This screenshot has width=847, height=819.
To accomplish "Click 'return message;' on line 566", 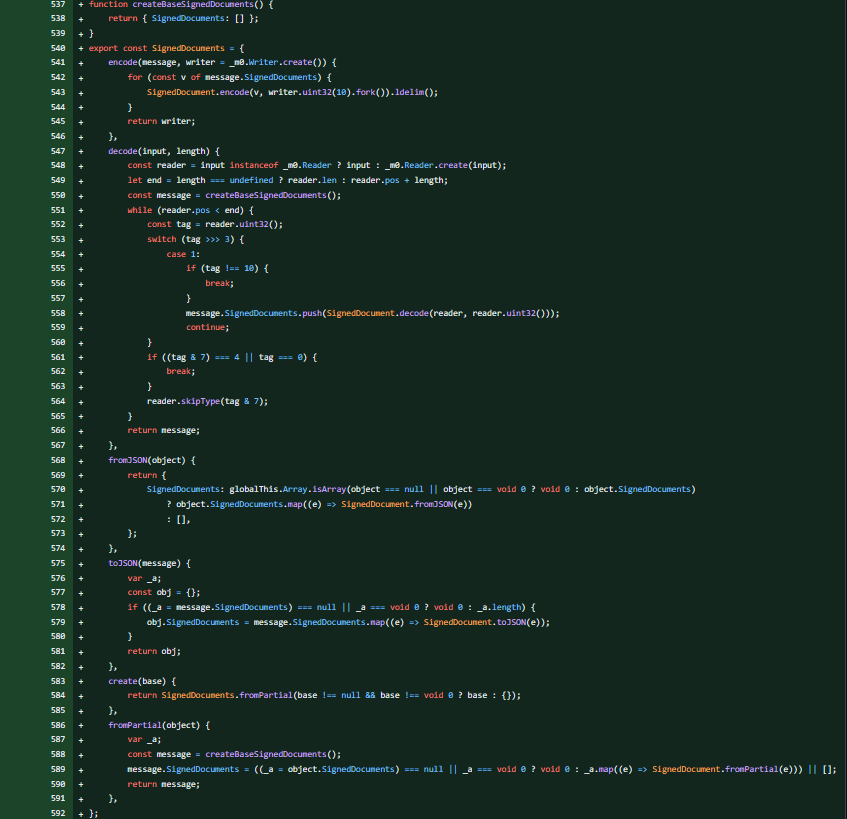I will tap(164, 431).
